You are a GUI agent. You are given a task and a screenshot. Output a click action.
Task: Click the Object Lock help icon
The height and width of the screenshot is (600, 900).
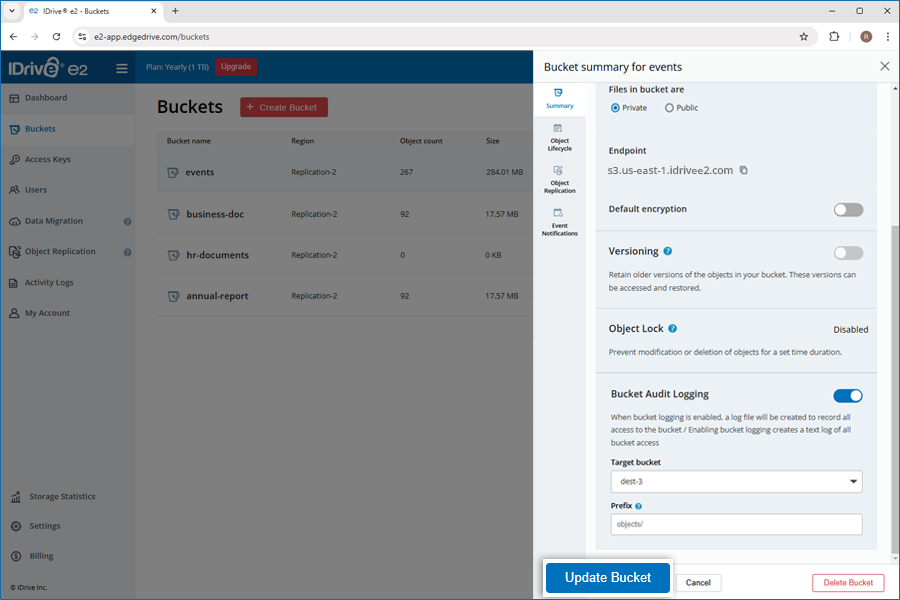(x=673, y=328)
